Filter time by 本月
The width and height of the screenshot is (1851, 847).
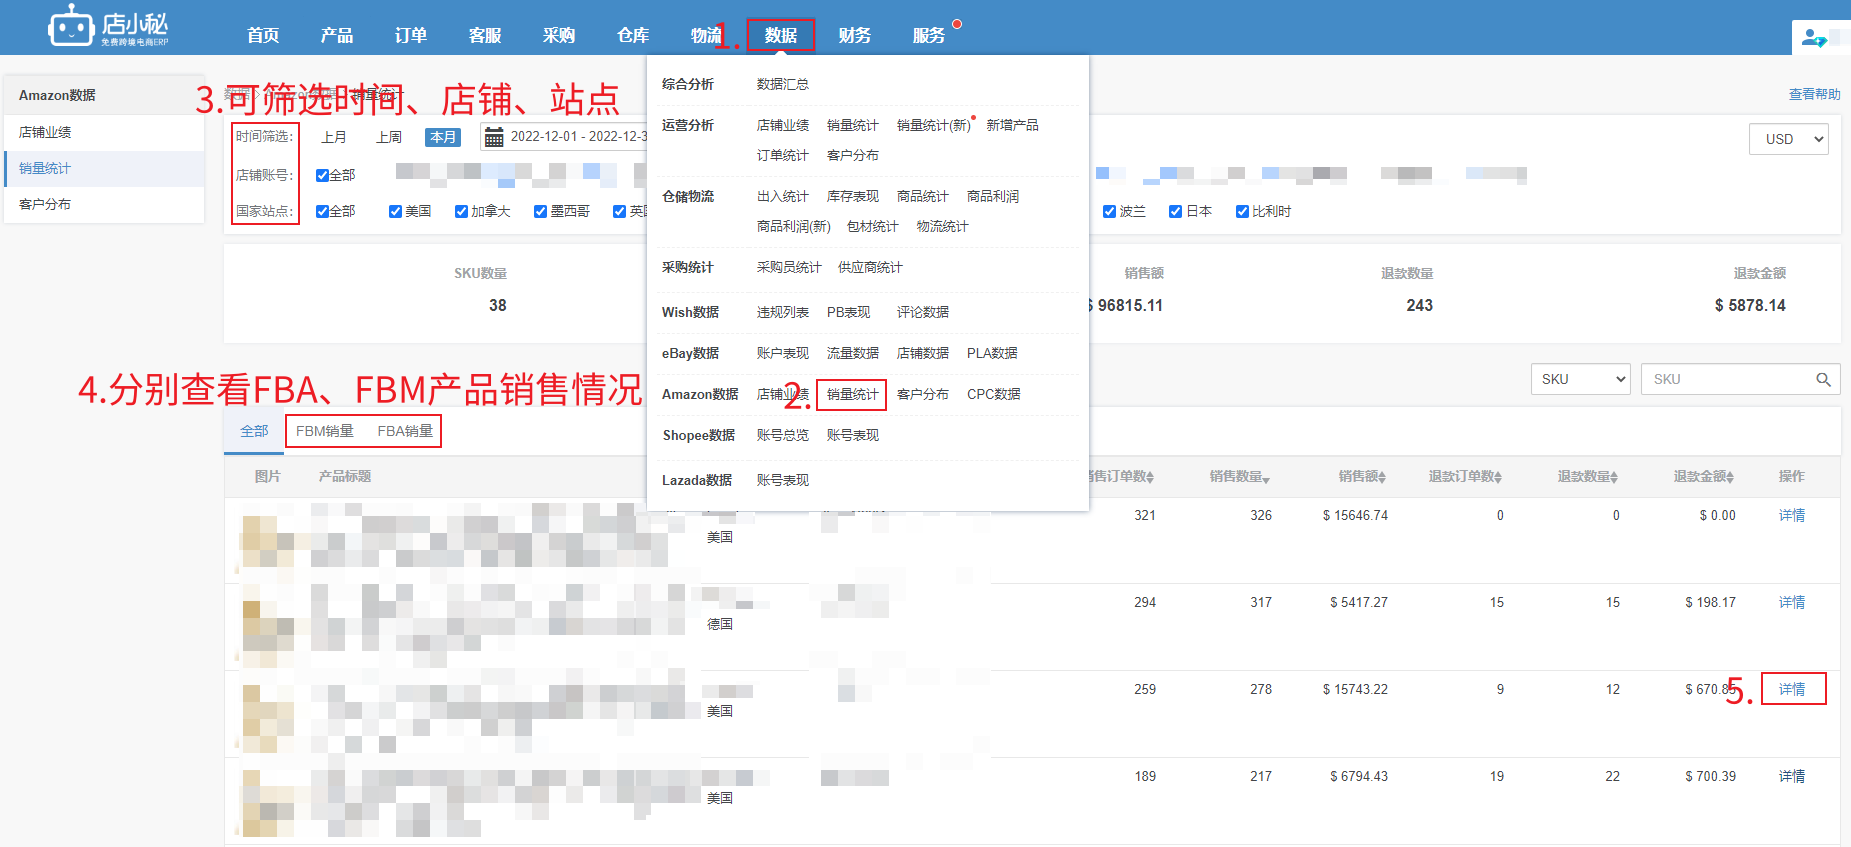[443, 137]
